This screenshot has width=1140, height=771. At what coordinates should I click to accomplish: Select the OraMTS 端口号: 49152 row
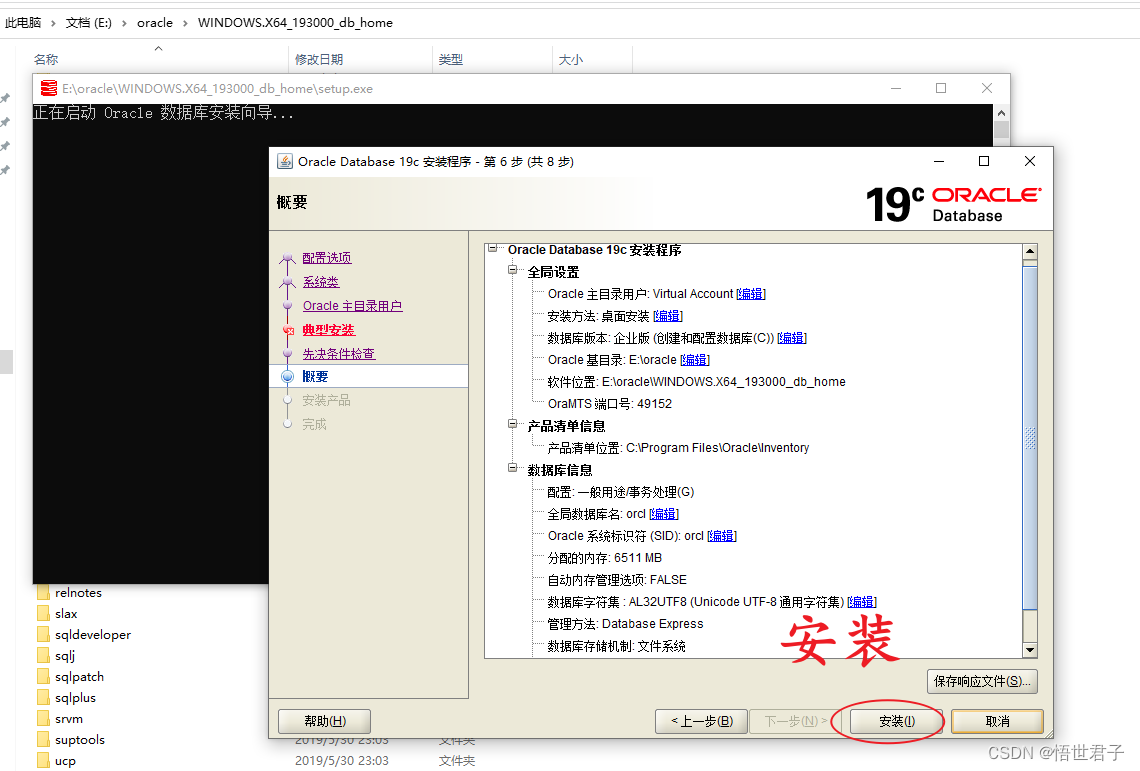click(x=609, y=403)
